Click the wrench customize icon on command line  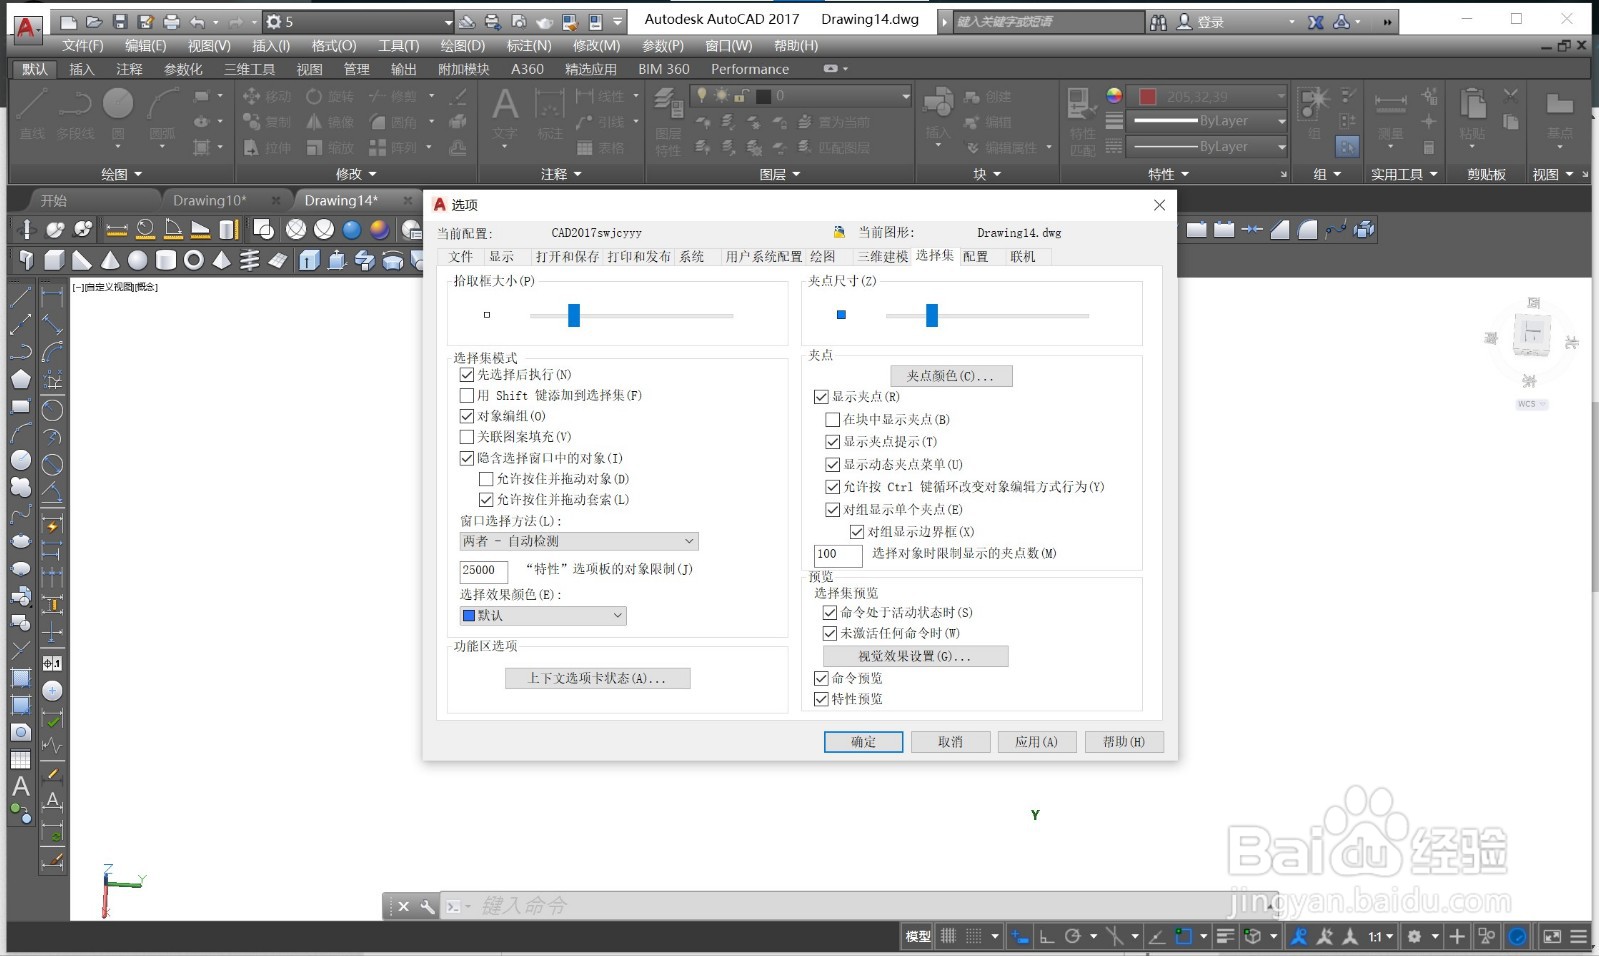[427, 906]
